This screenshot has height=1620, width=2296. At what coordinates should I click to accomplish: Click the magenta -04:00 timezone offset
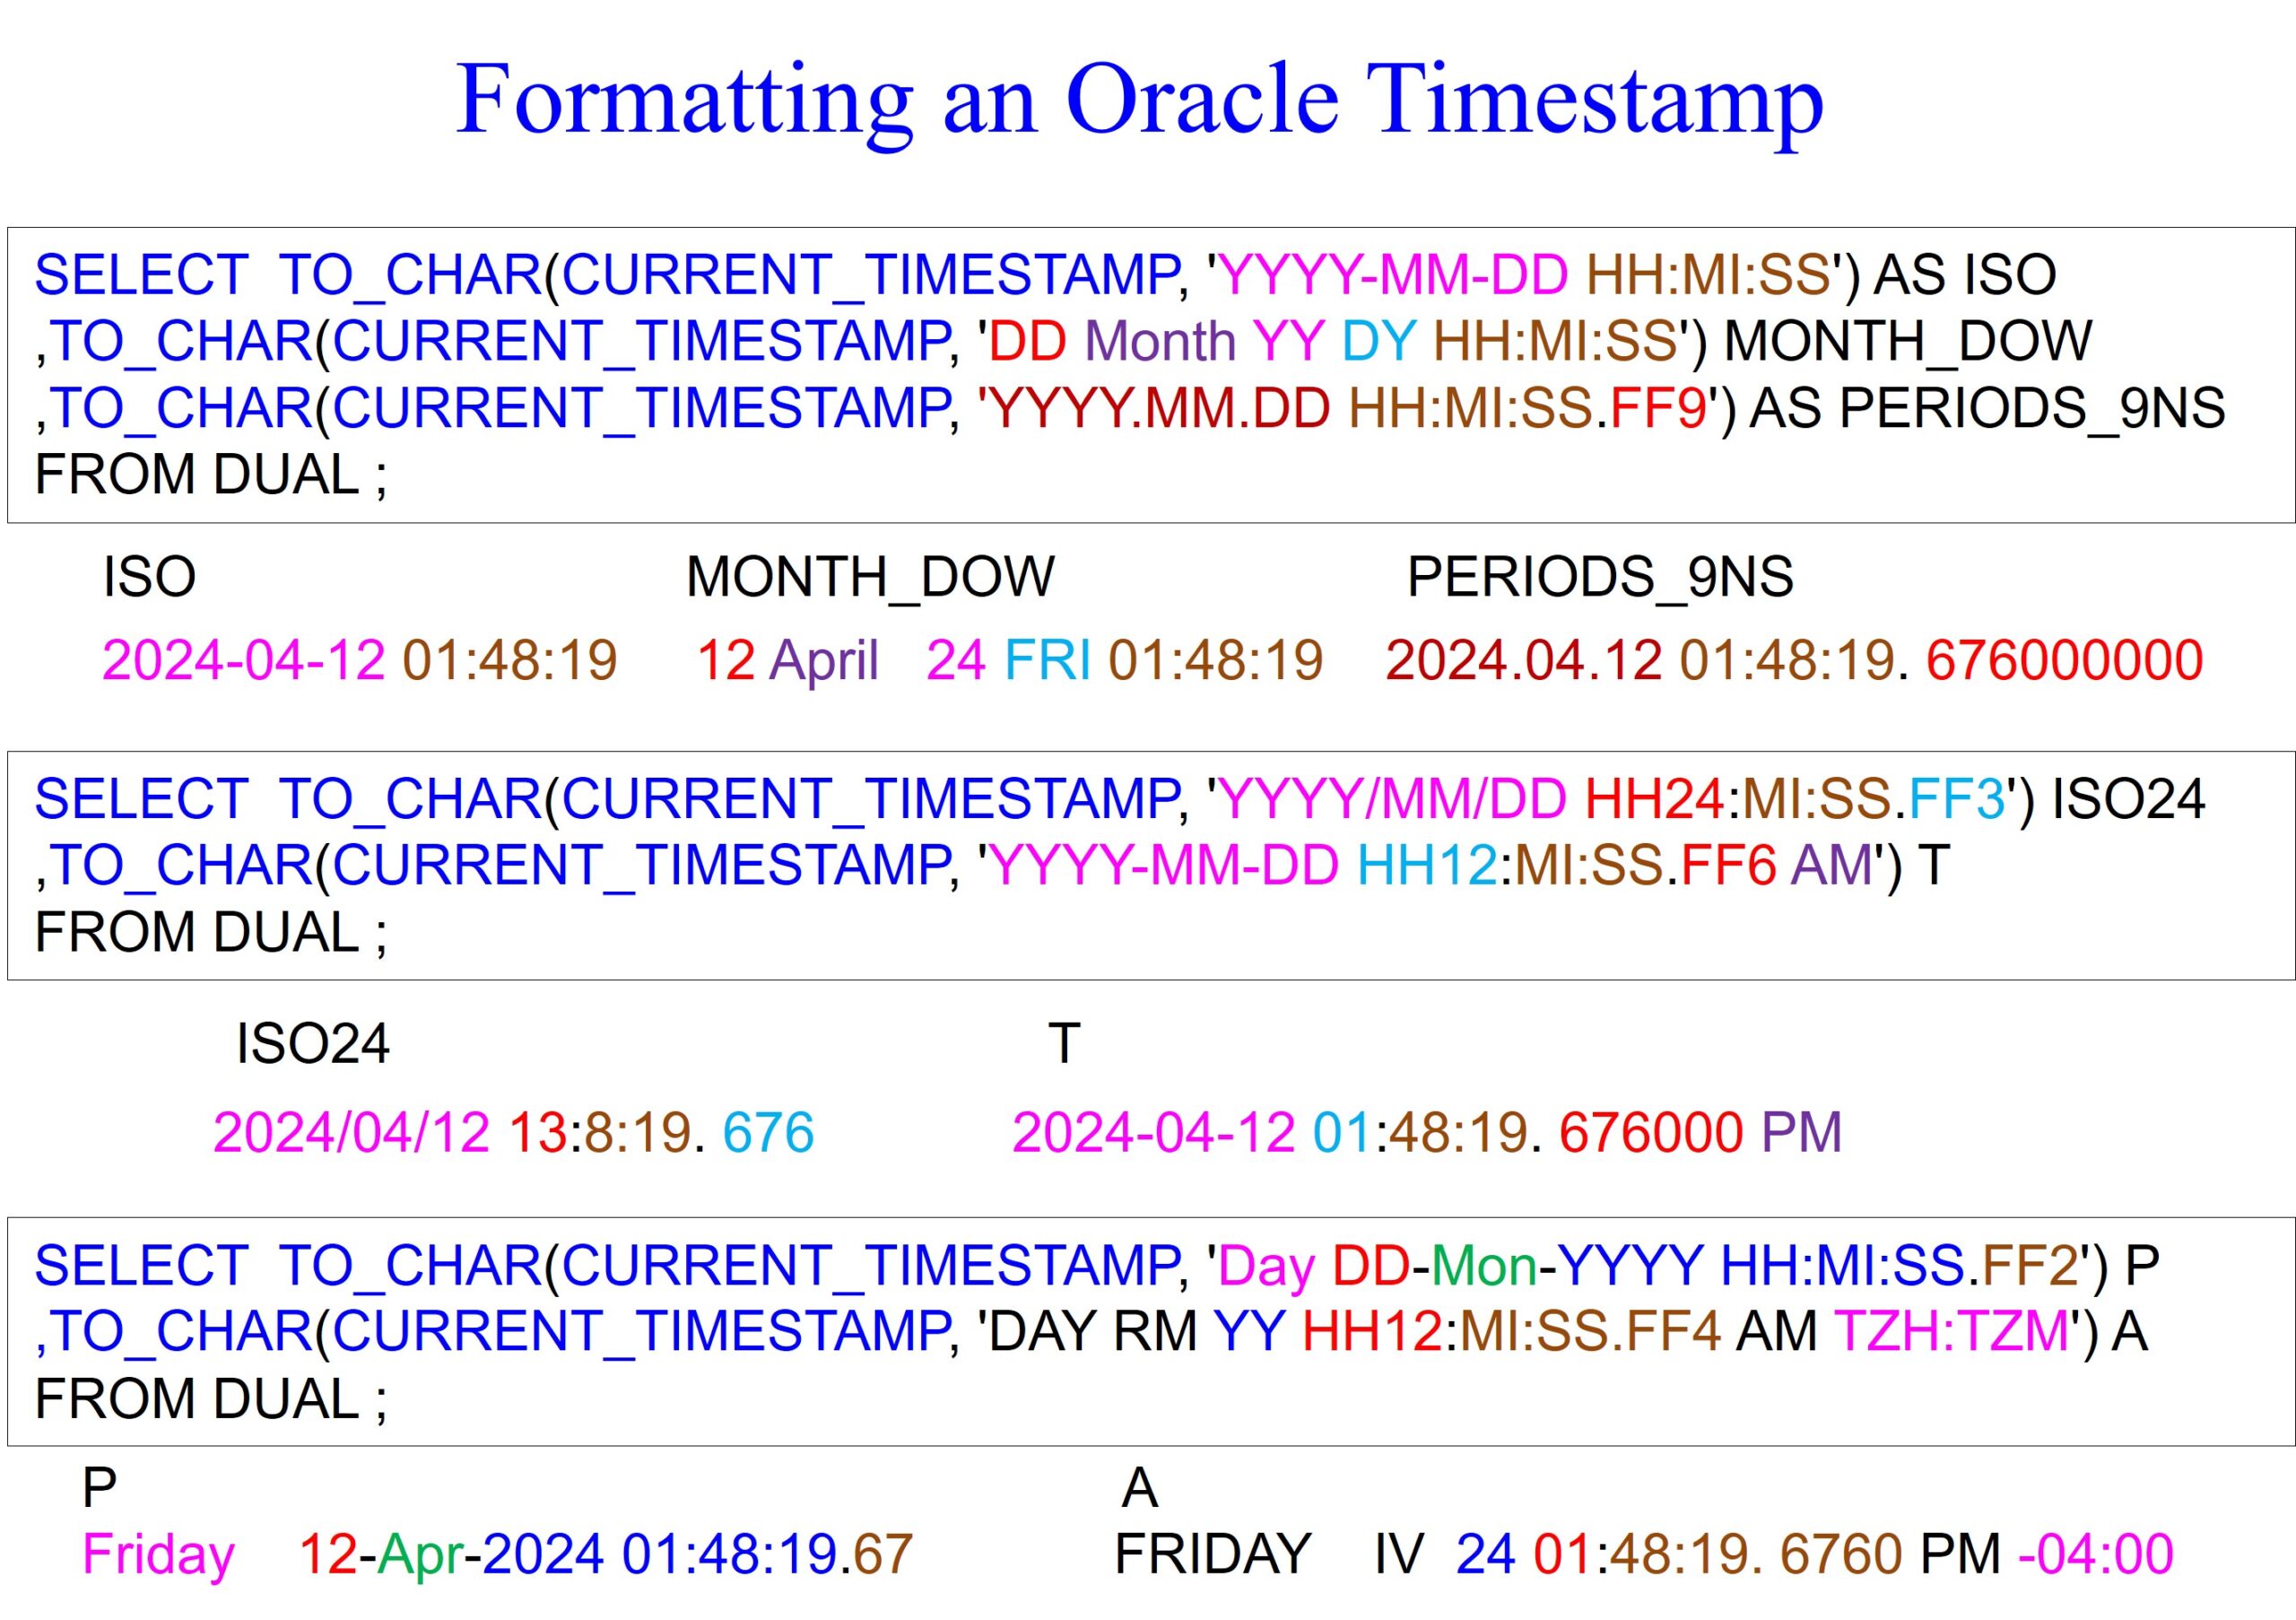2096,1554
